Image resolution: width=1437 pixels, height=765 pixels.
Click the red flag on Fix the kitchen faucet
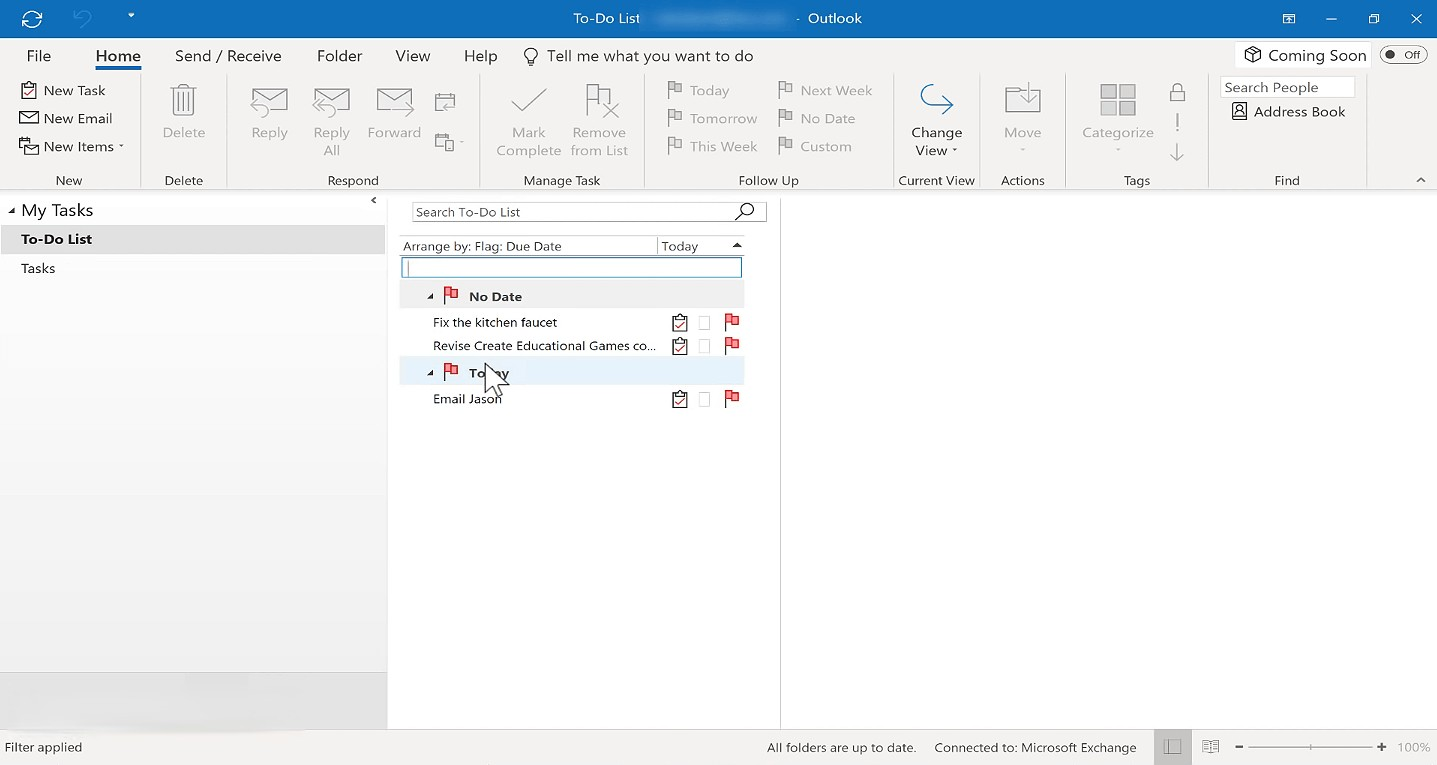point(732,322)
